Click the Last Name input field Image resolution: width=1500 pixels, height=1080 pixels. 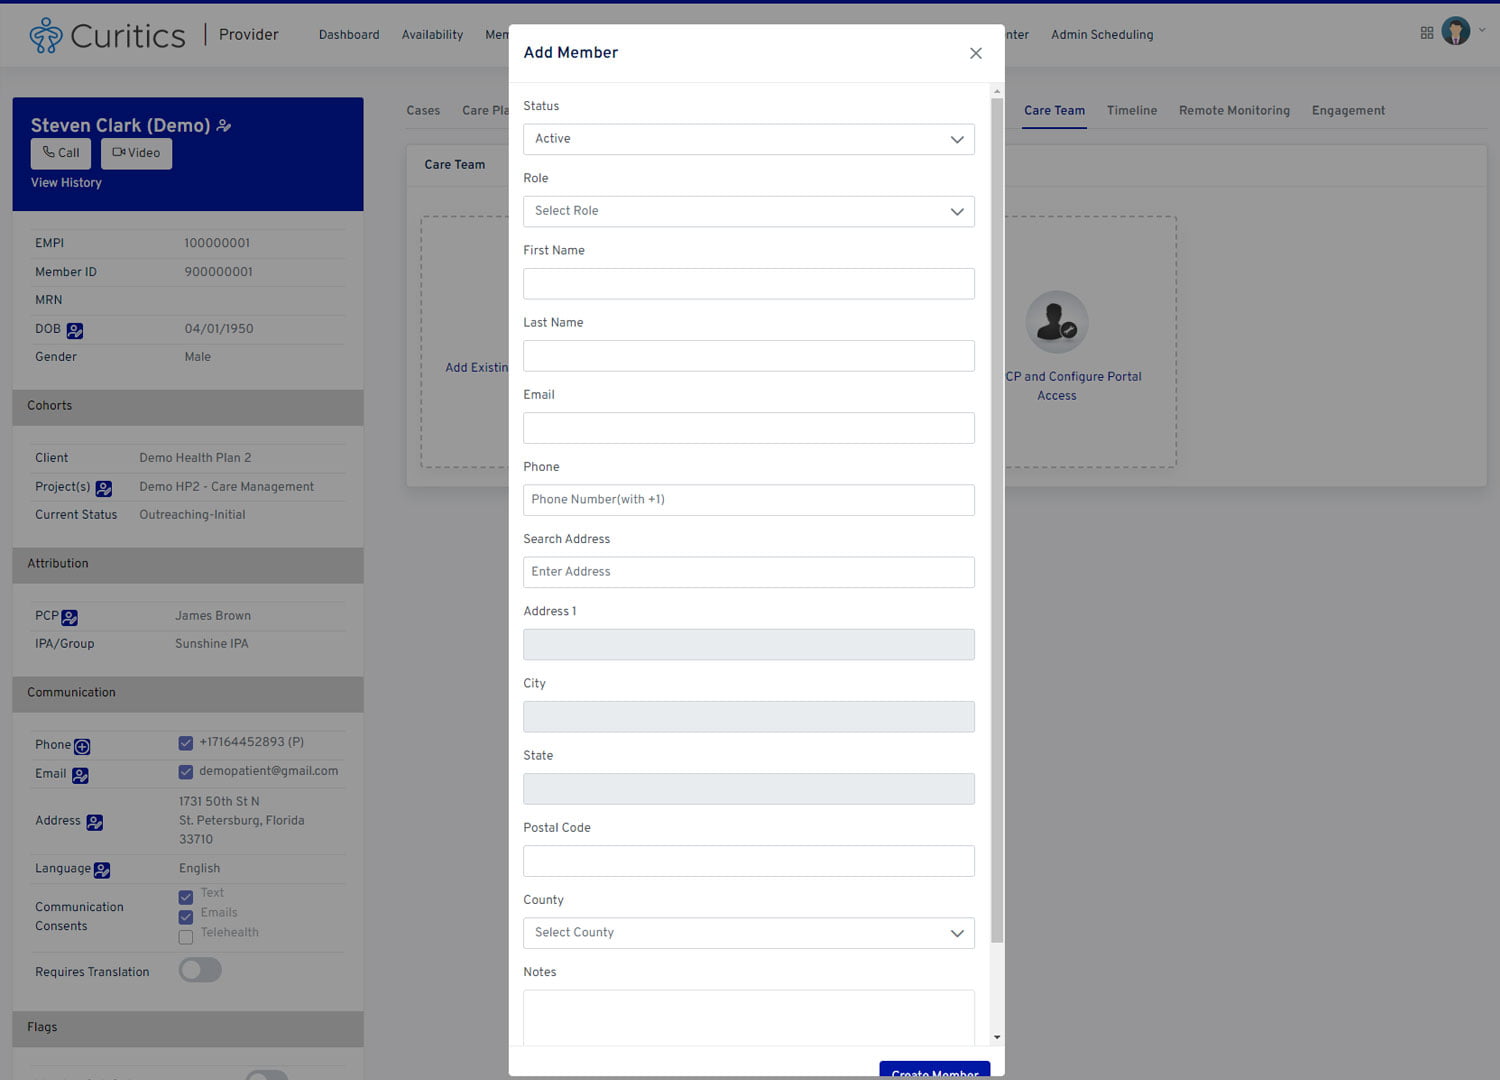pyautogui.click(x=748, y=355)
